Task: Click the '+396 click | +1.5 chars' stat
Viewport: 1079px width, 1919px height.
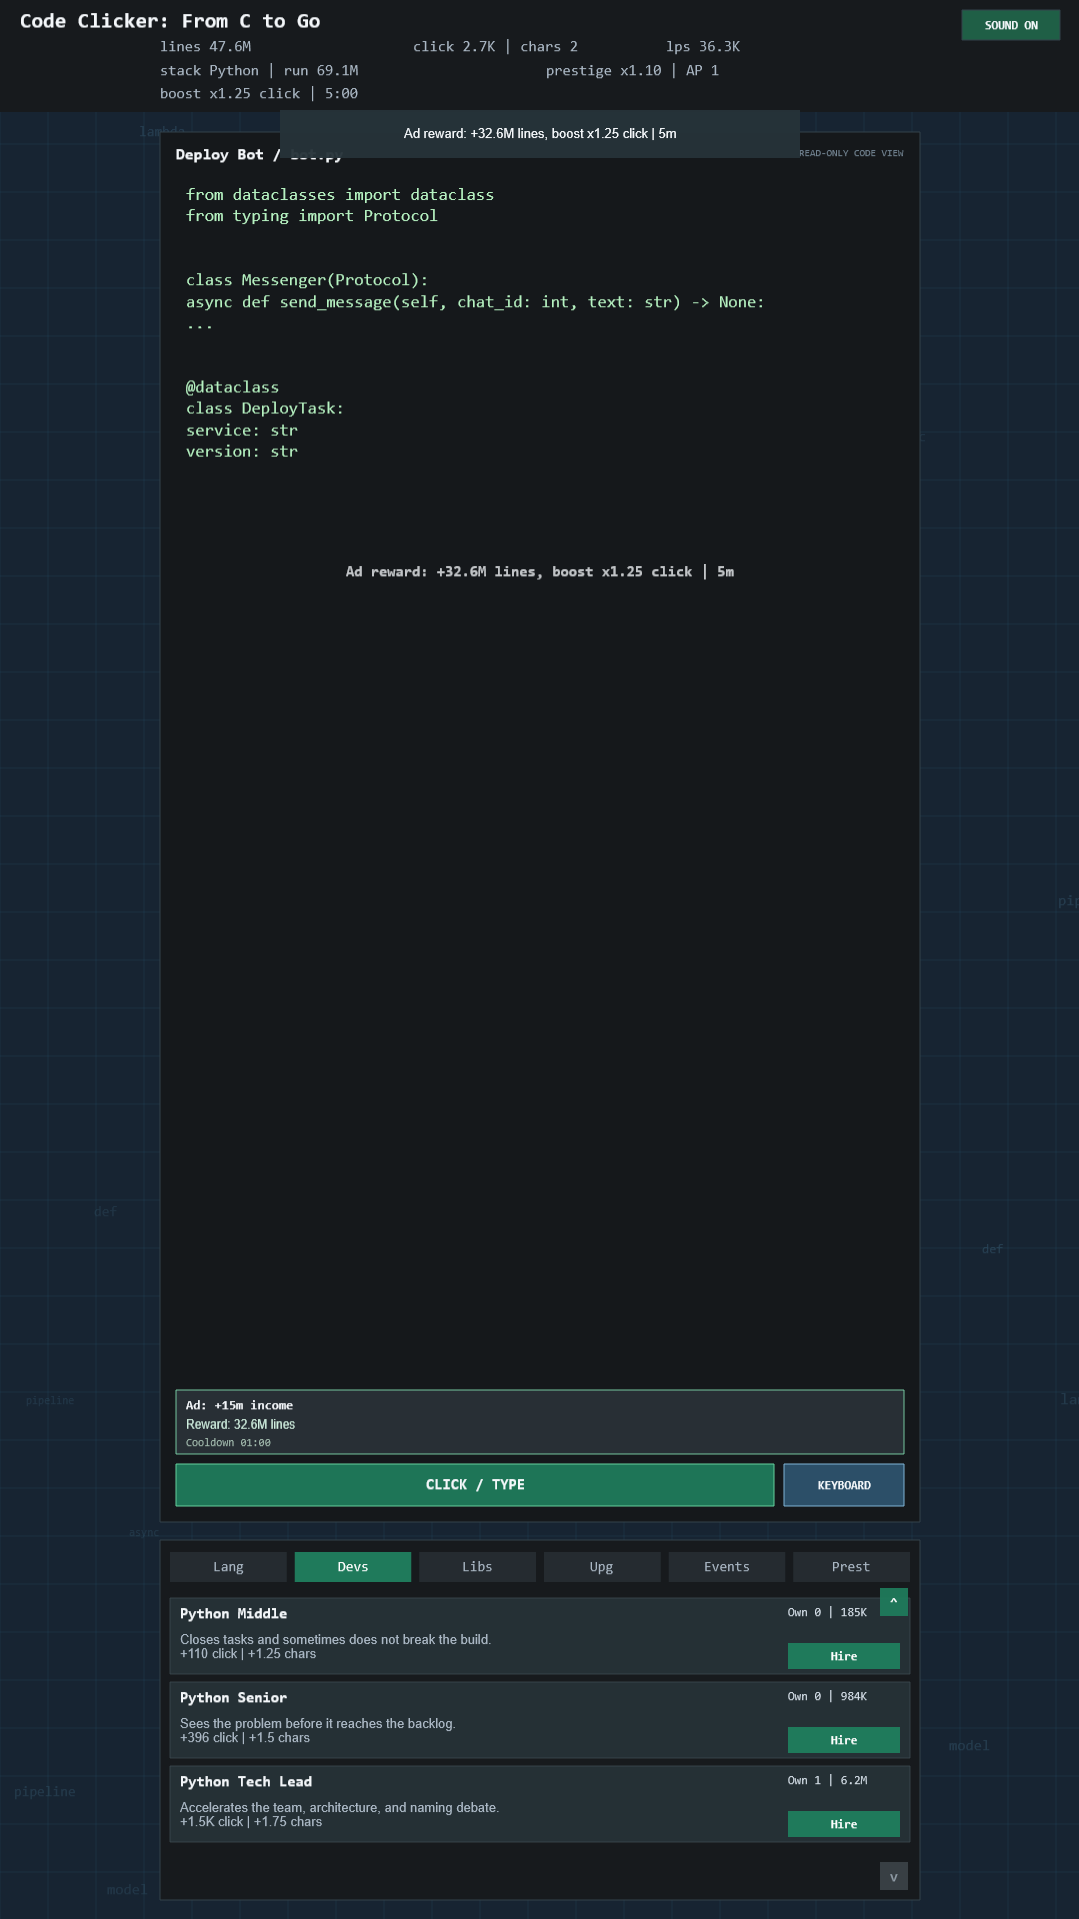Action: pyautogui.click(x=245, y=1738)
